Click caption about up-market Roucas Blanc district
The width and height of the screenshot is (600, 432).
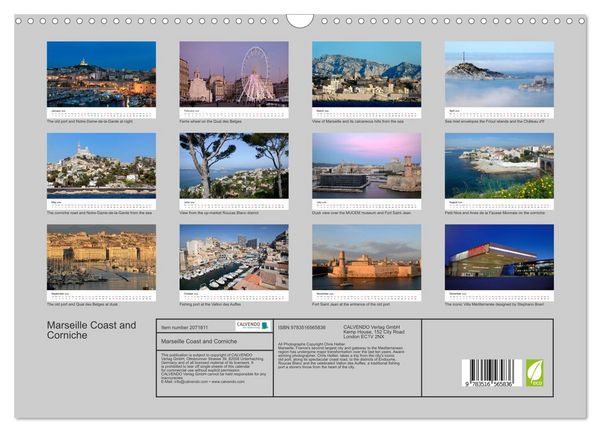tap(219, 213)
